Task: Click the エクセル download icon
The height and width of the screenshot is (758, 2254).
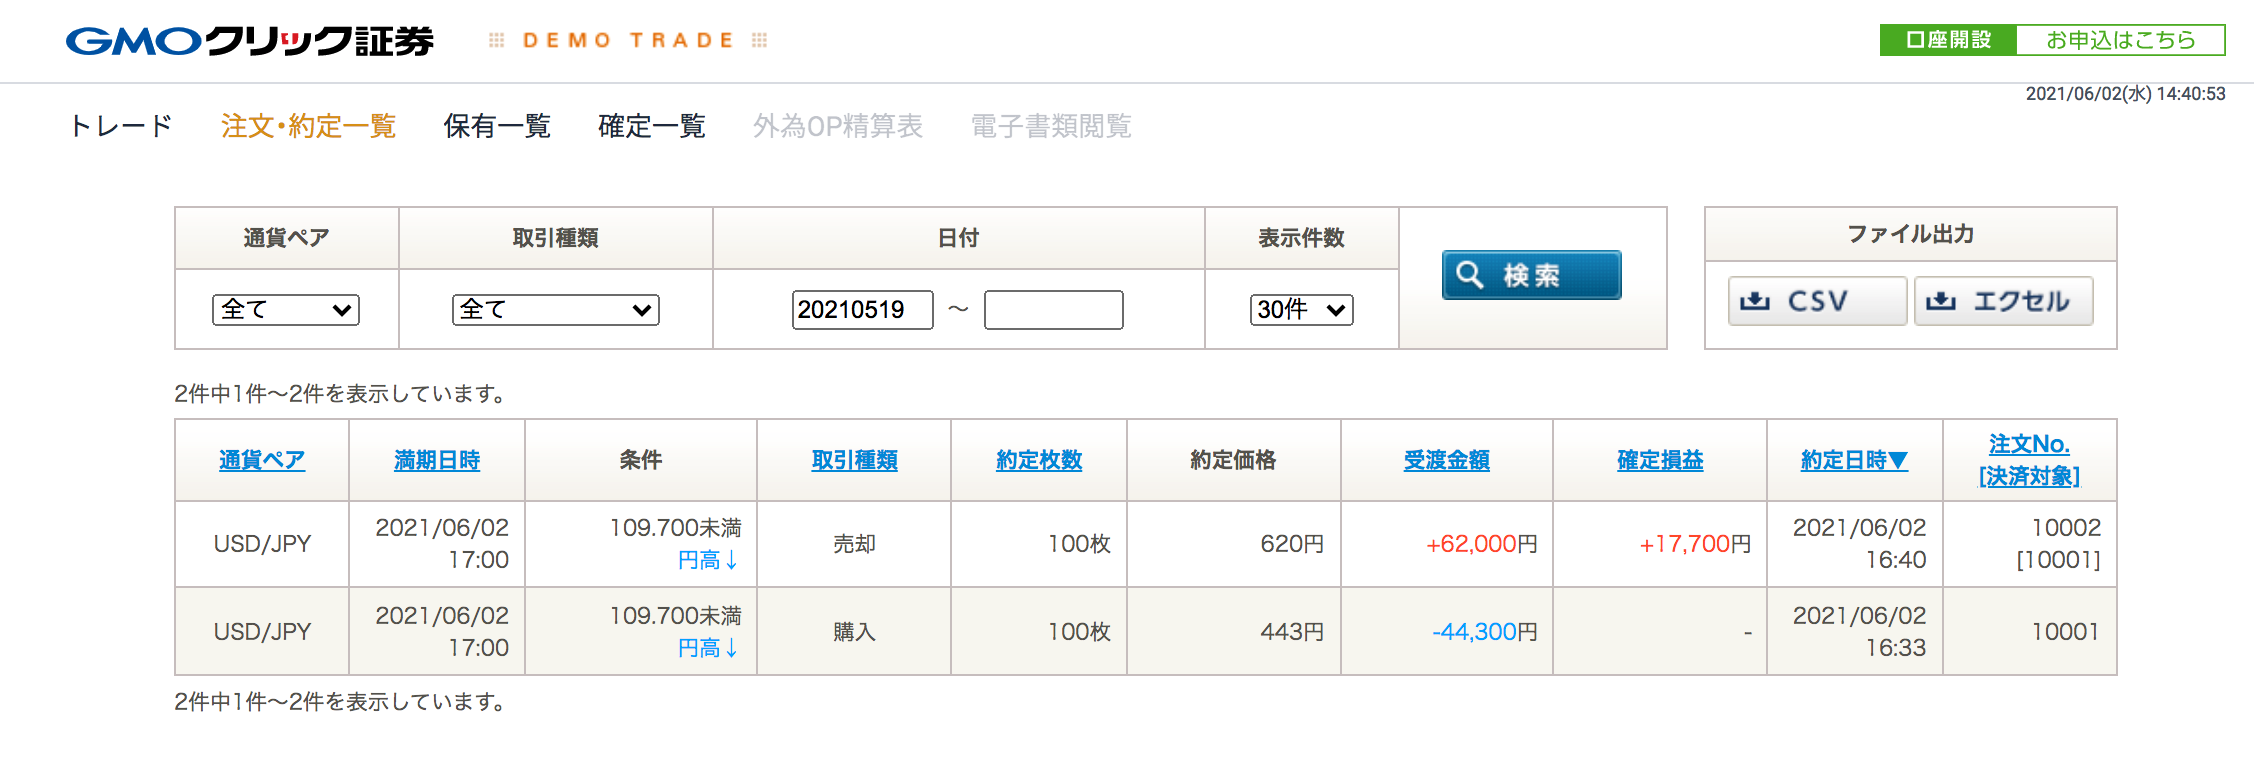Action: tap(1941, 301)
